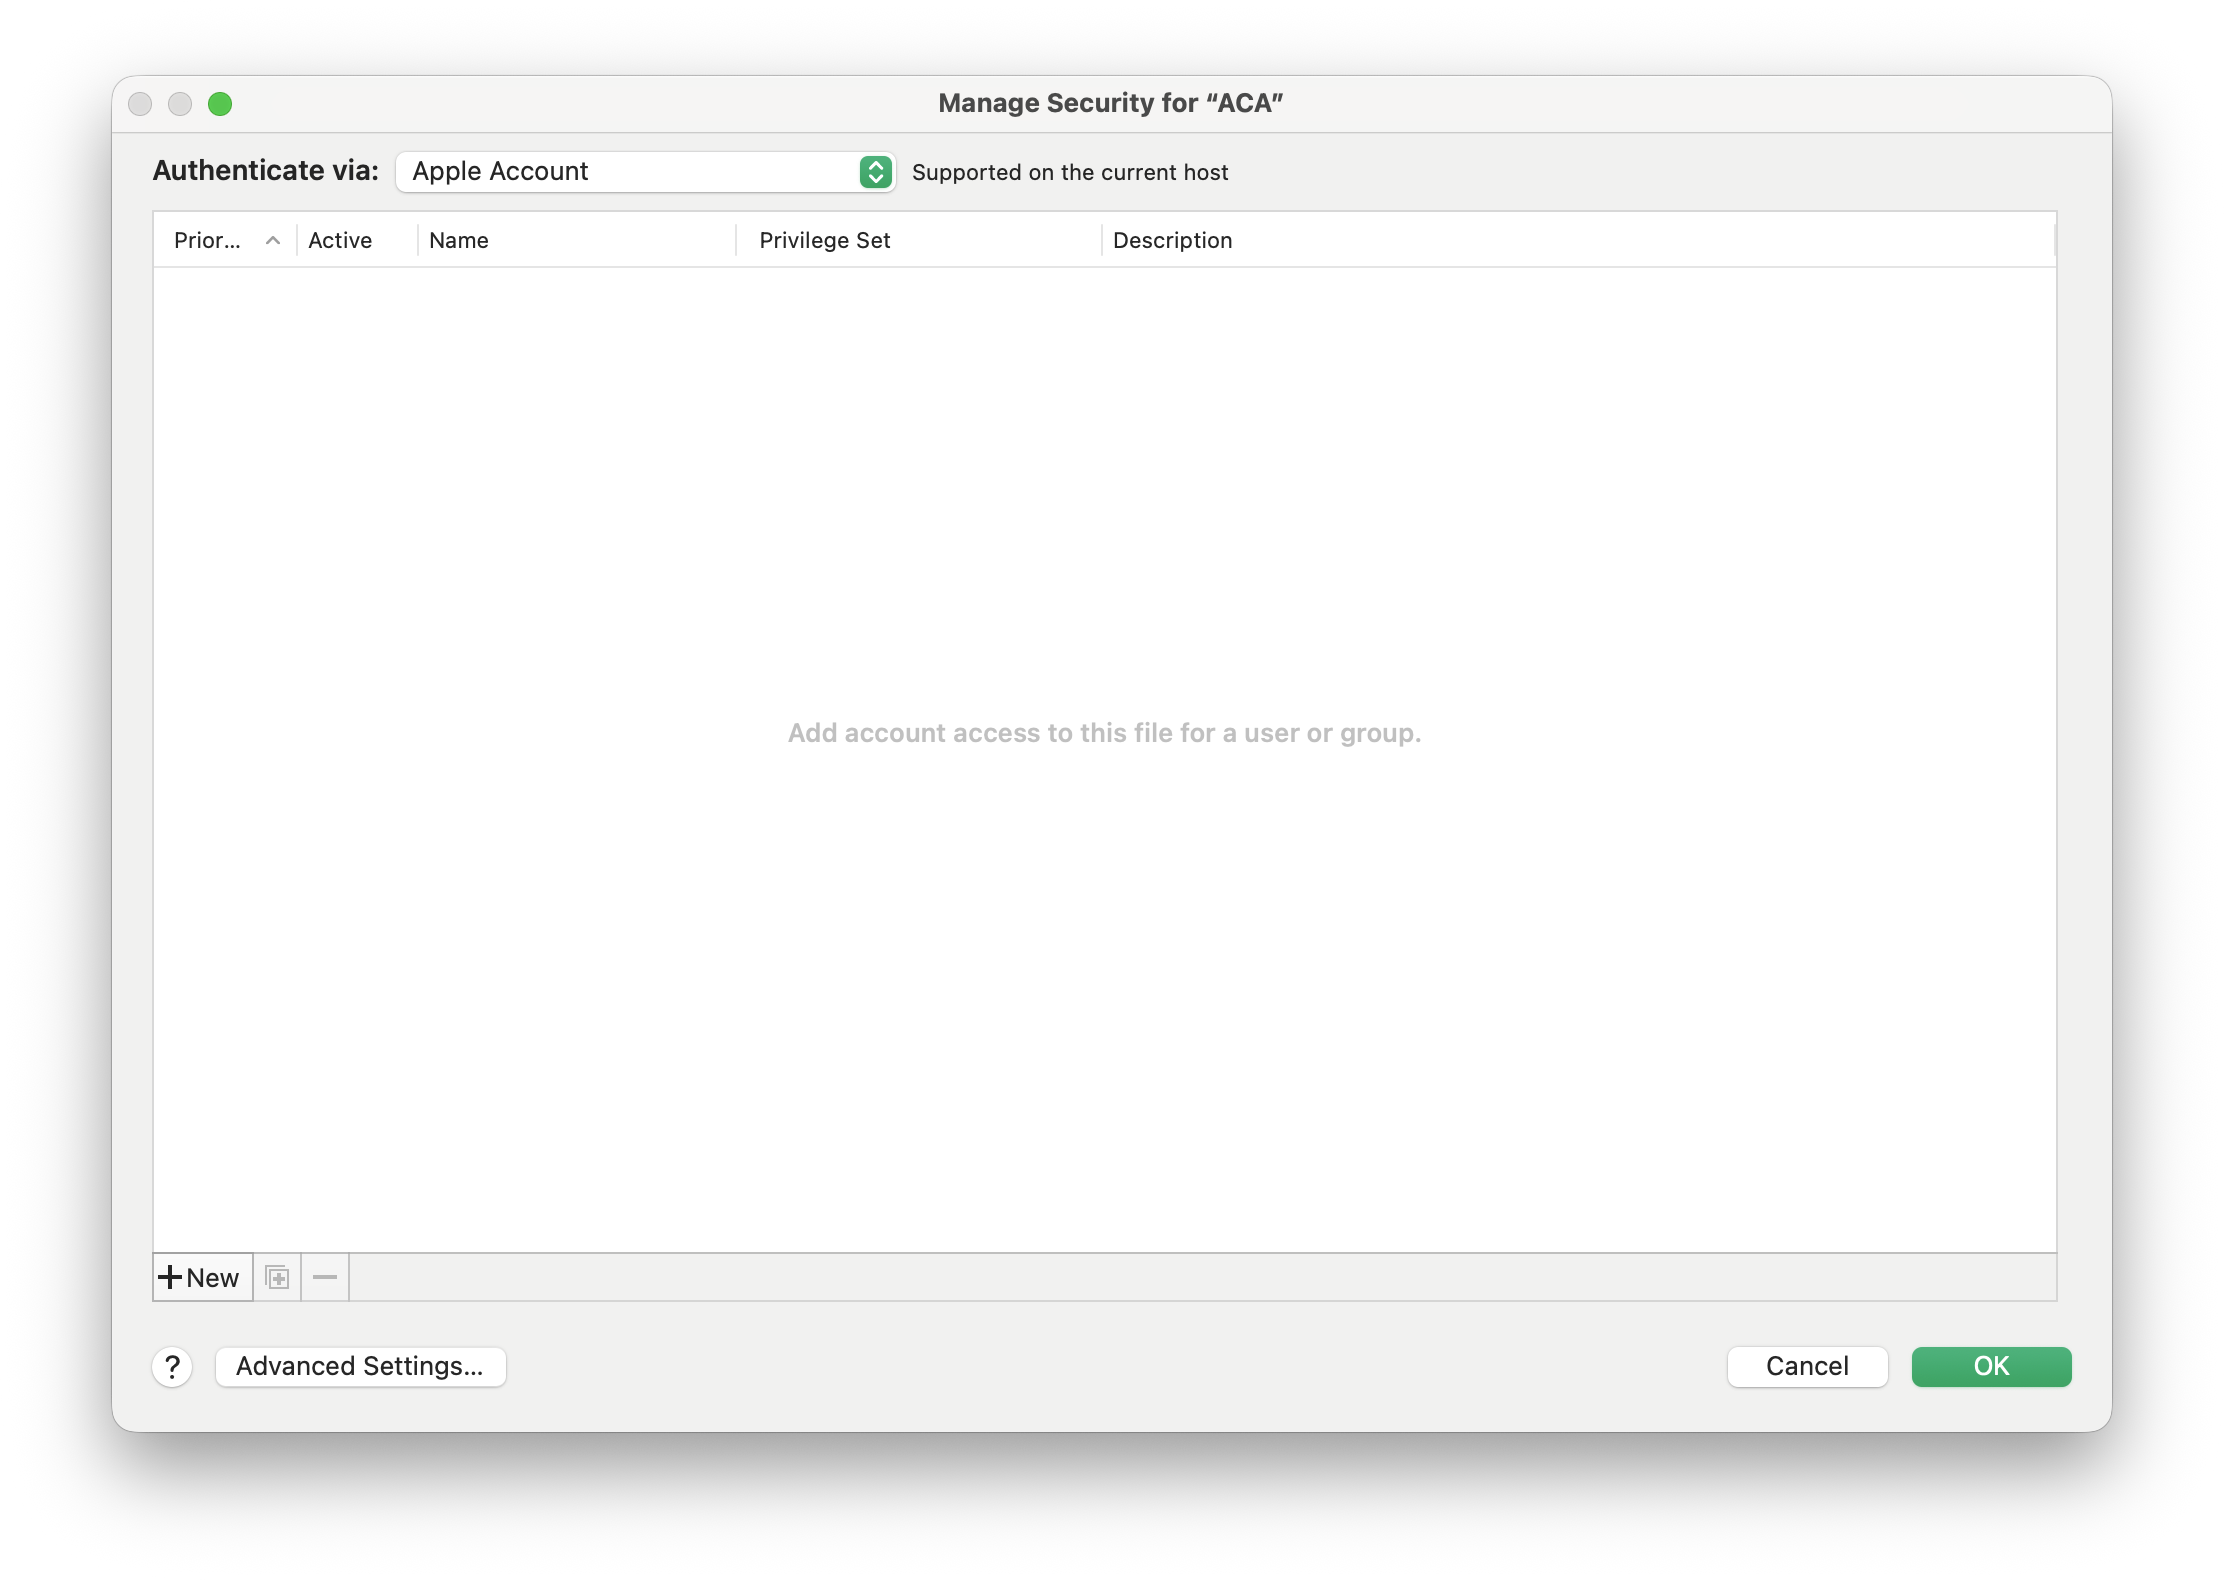2224x1580 pixels.
Task: Click the Manage Security title bar
Action: click(1110, 103)
